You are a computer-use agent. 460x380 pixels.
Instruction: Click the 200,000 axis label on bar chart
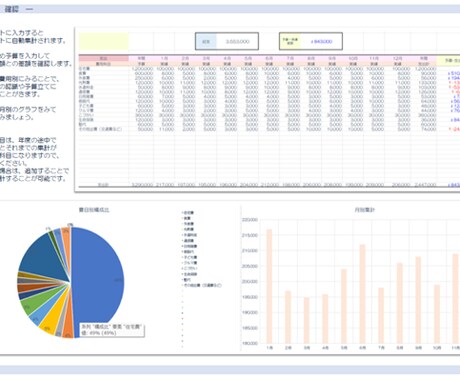[x=250, y=281]
